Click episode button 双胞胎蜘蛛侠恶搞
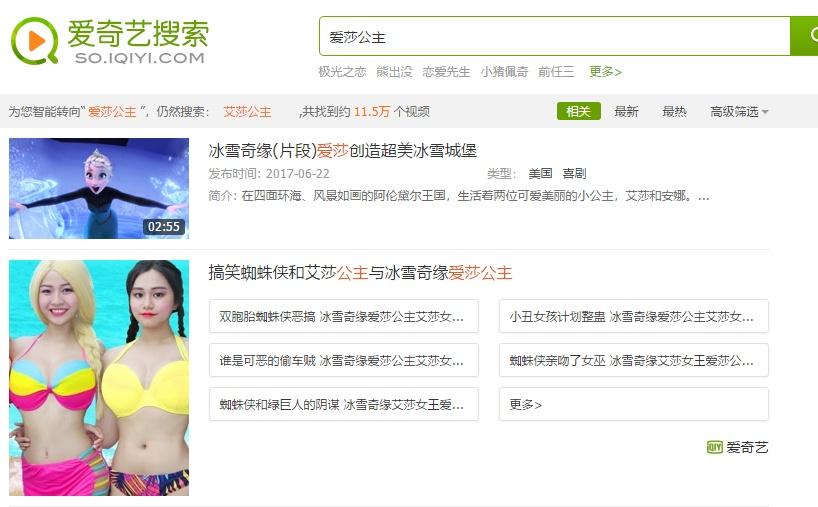 pos(344,316)
